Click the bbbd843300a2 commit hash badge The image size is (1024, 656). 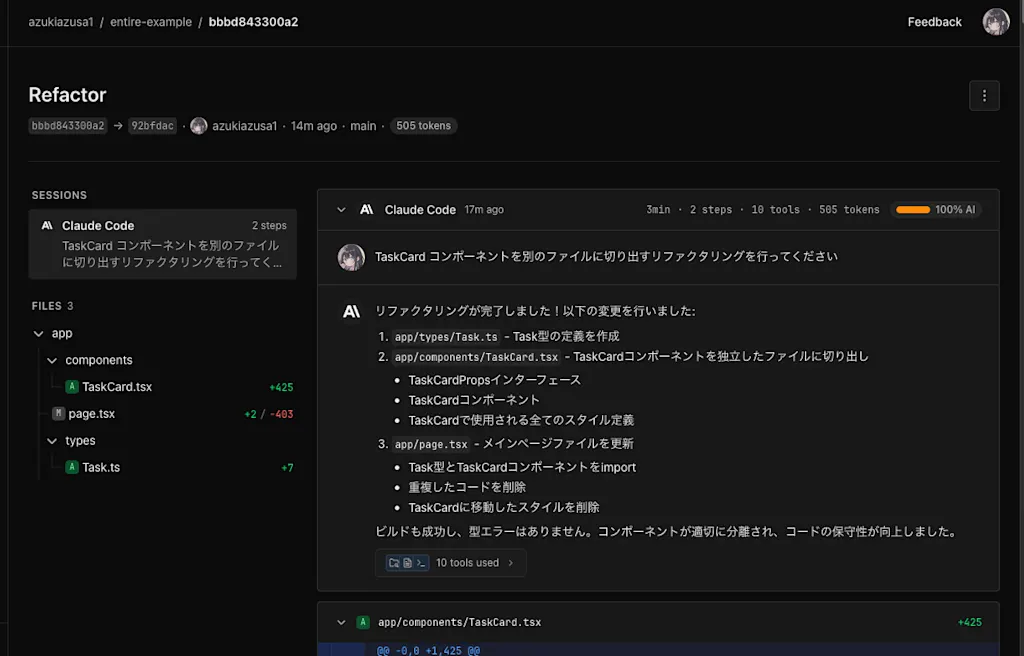68,125
